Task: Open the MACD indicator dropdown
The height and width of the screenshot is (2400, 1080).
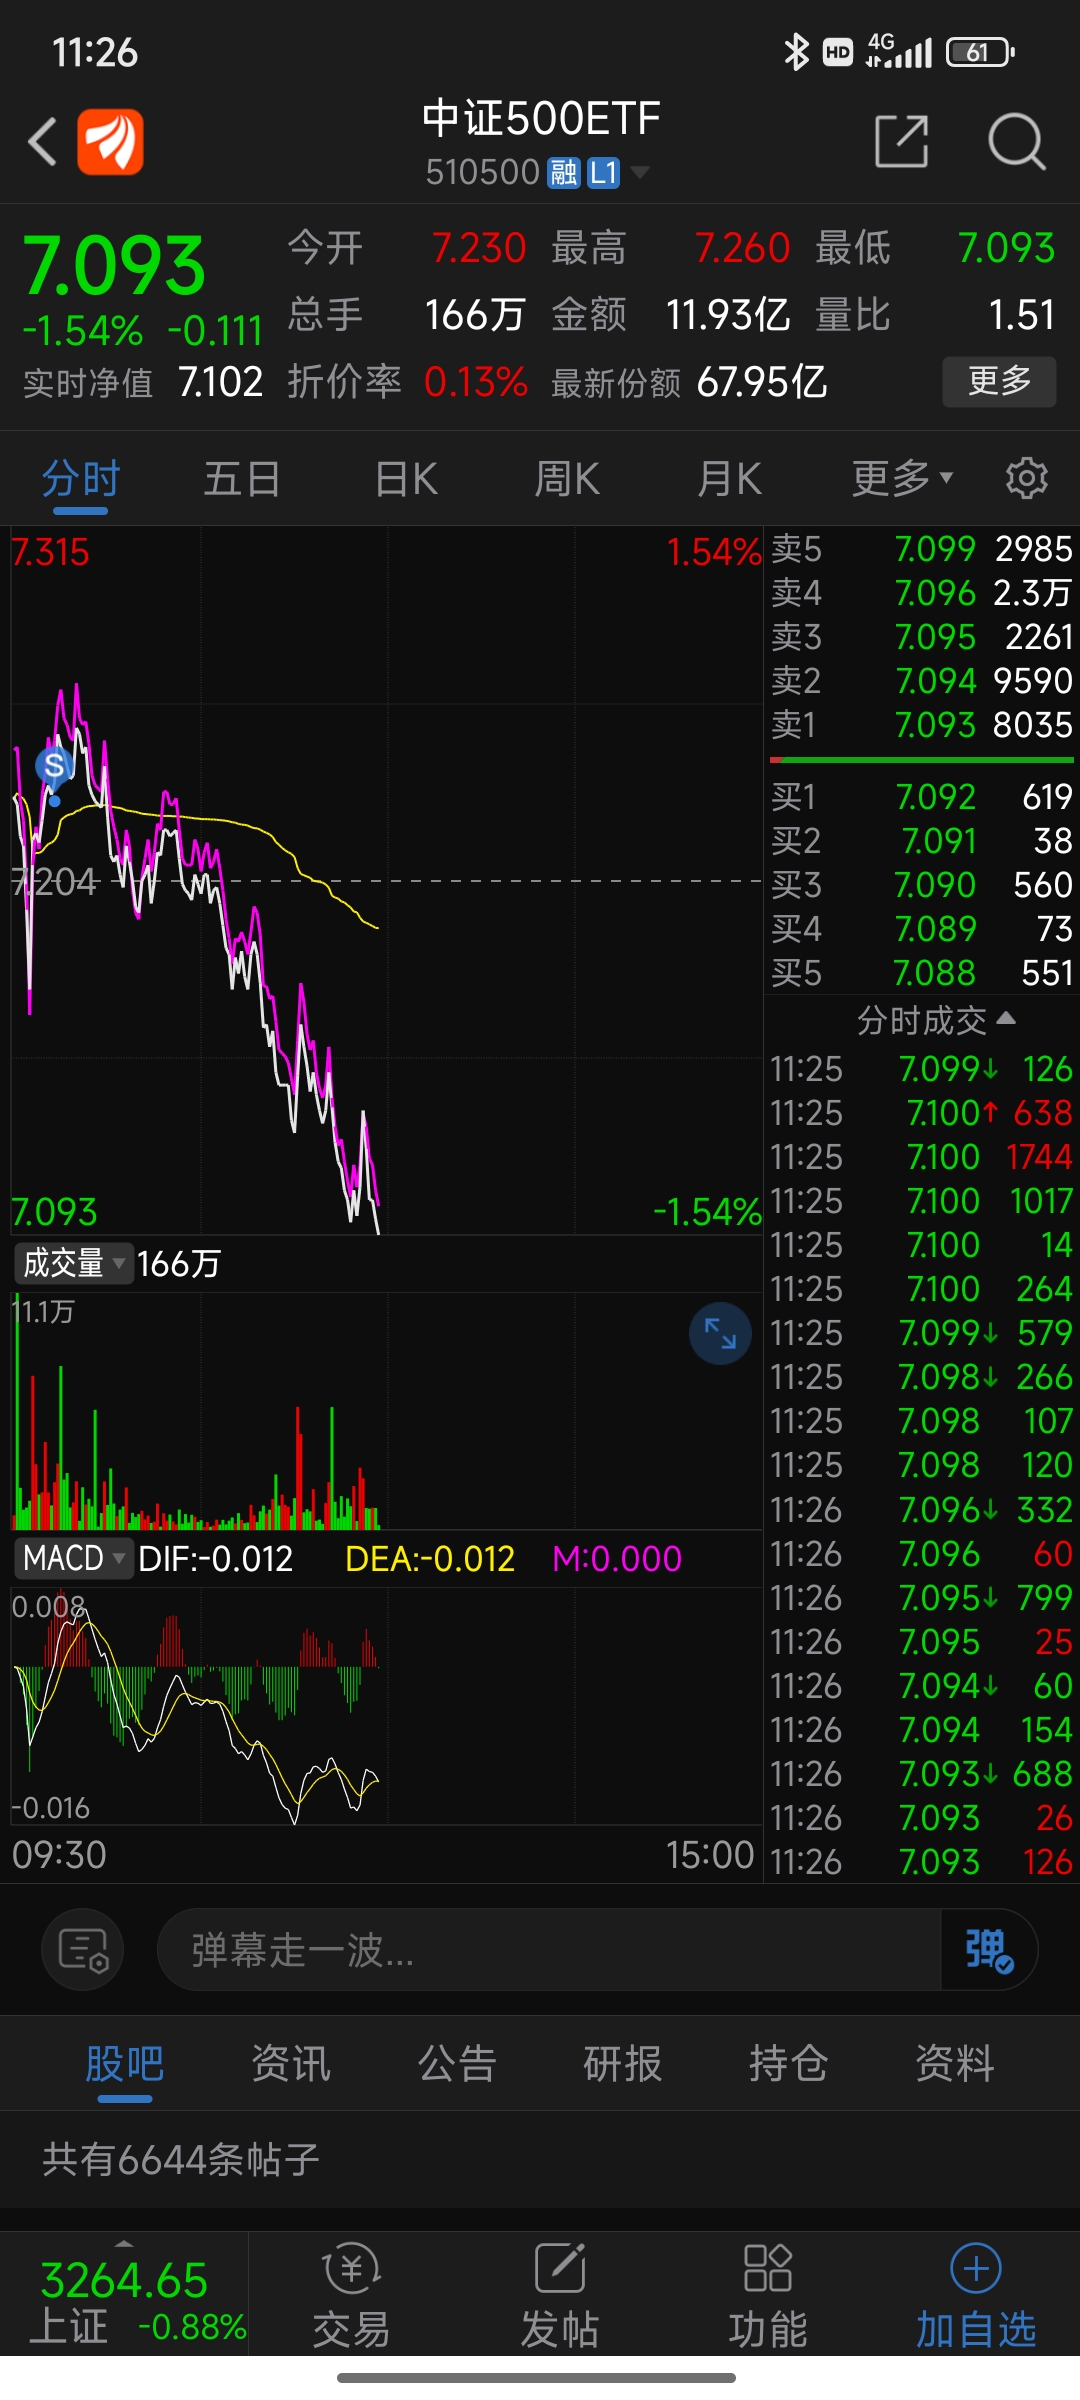Action: tap(73, 1558)
